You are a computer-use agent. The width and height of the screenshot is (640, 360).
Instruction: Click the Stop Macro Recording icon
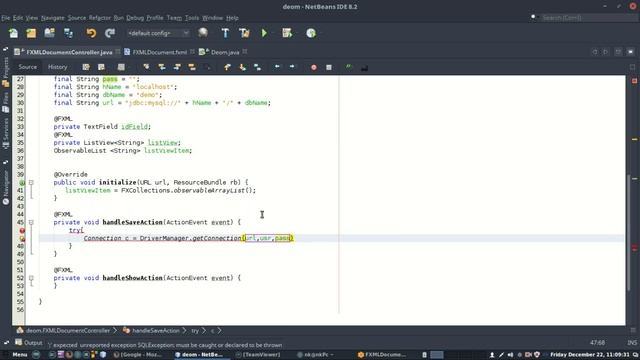tap(329, 67)
